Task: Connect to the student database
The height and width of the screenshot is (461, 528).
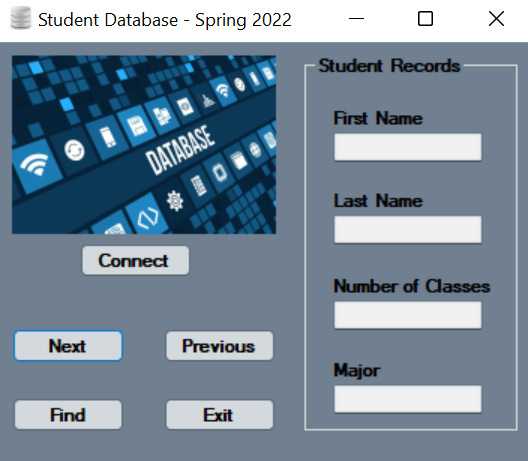Action: [136, 260]
